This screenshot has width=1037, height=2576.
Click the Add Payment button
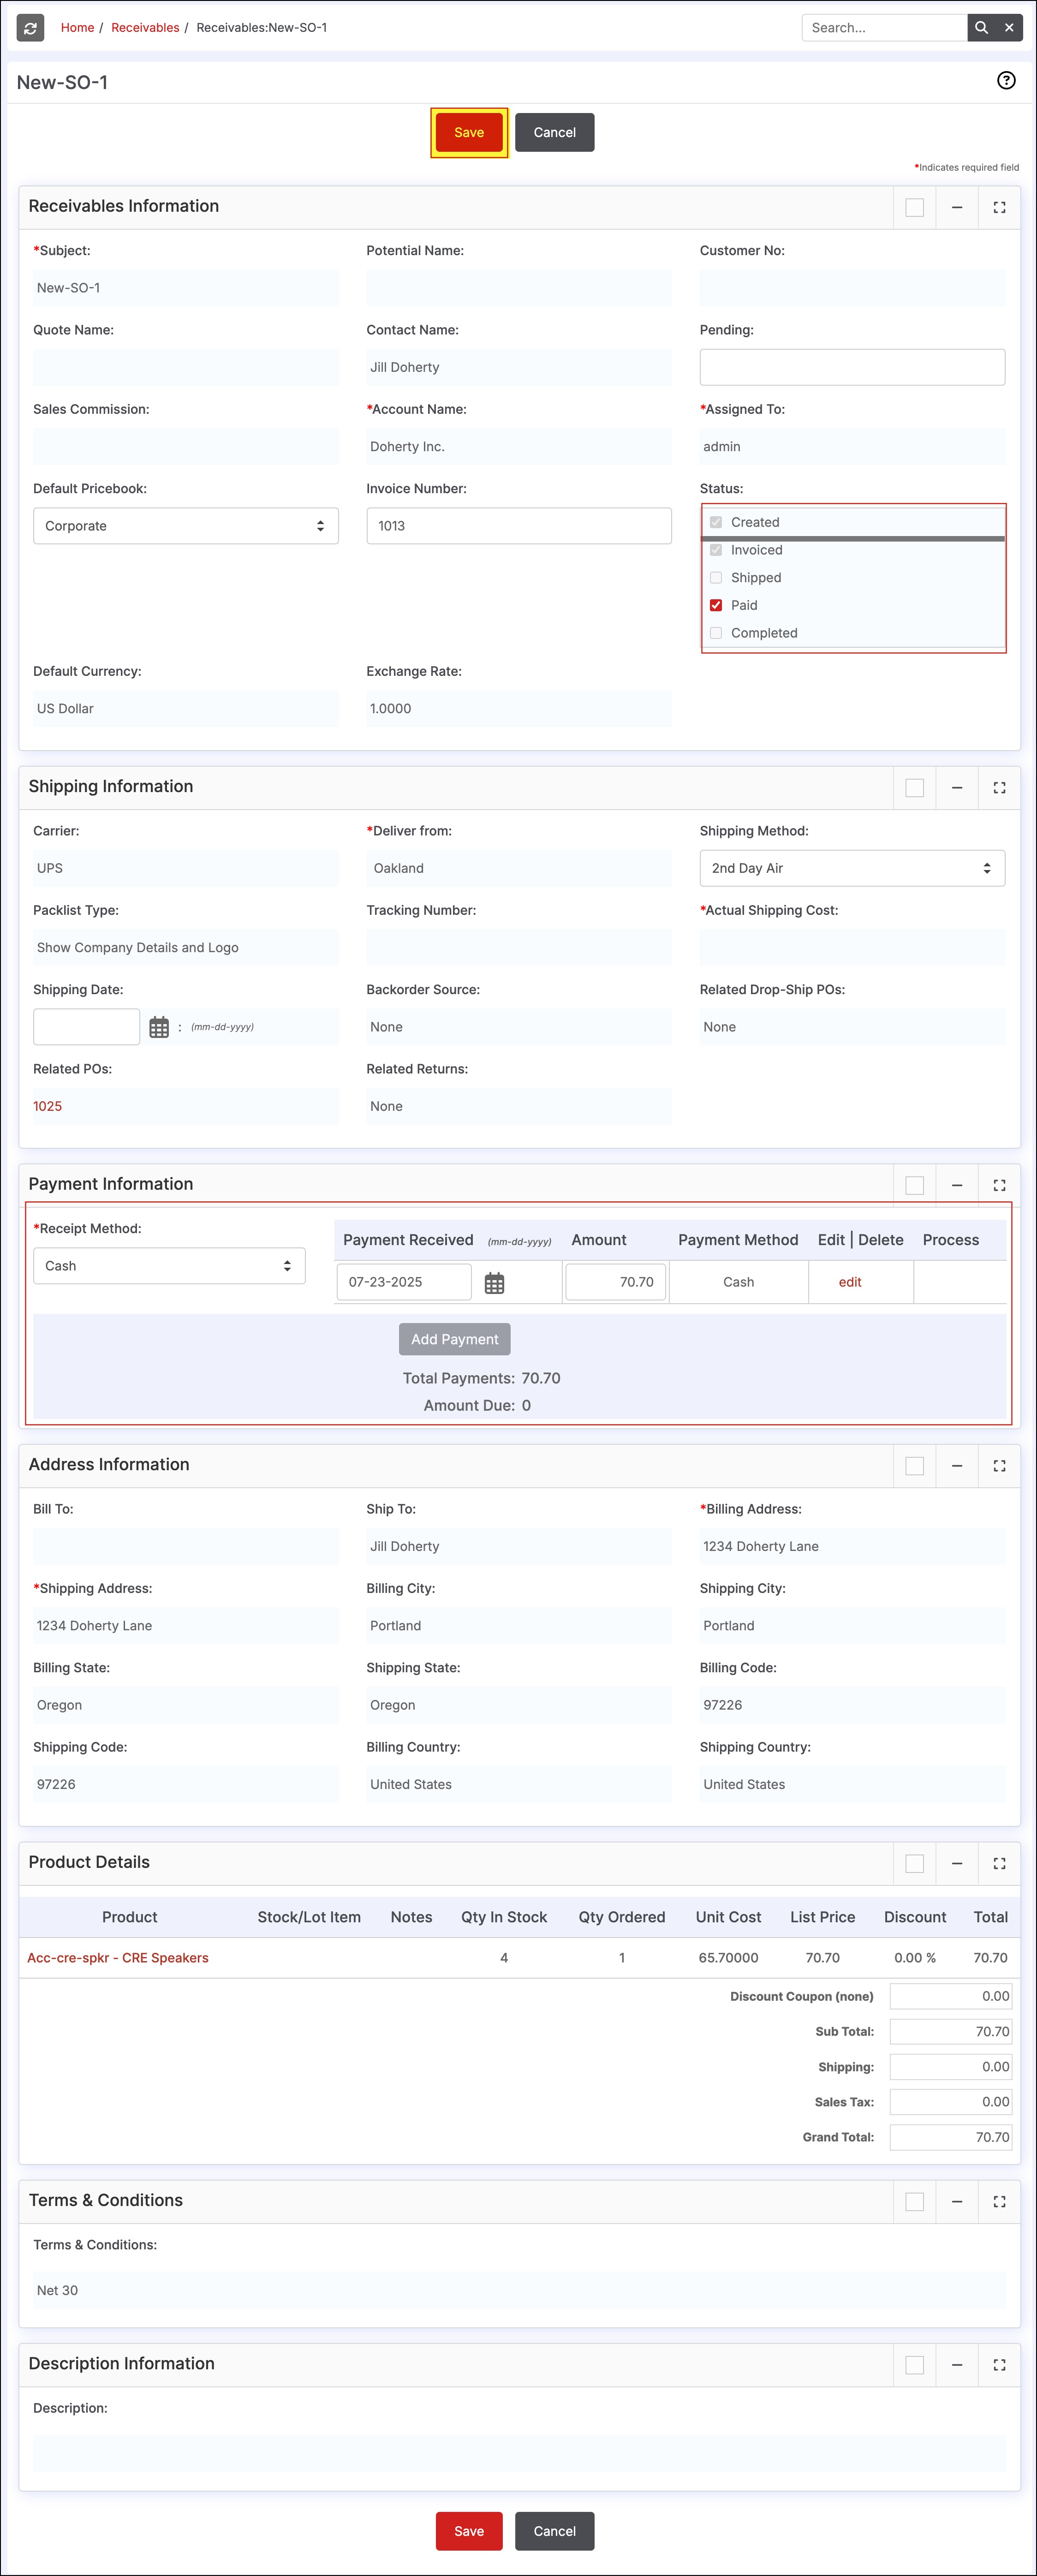coord(455,1339)
